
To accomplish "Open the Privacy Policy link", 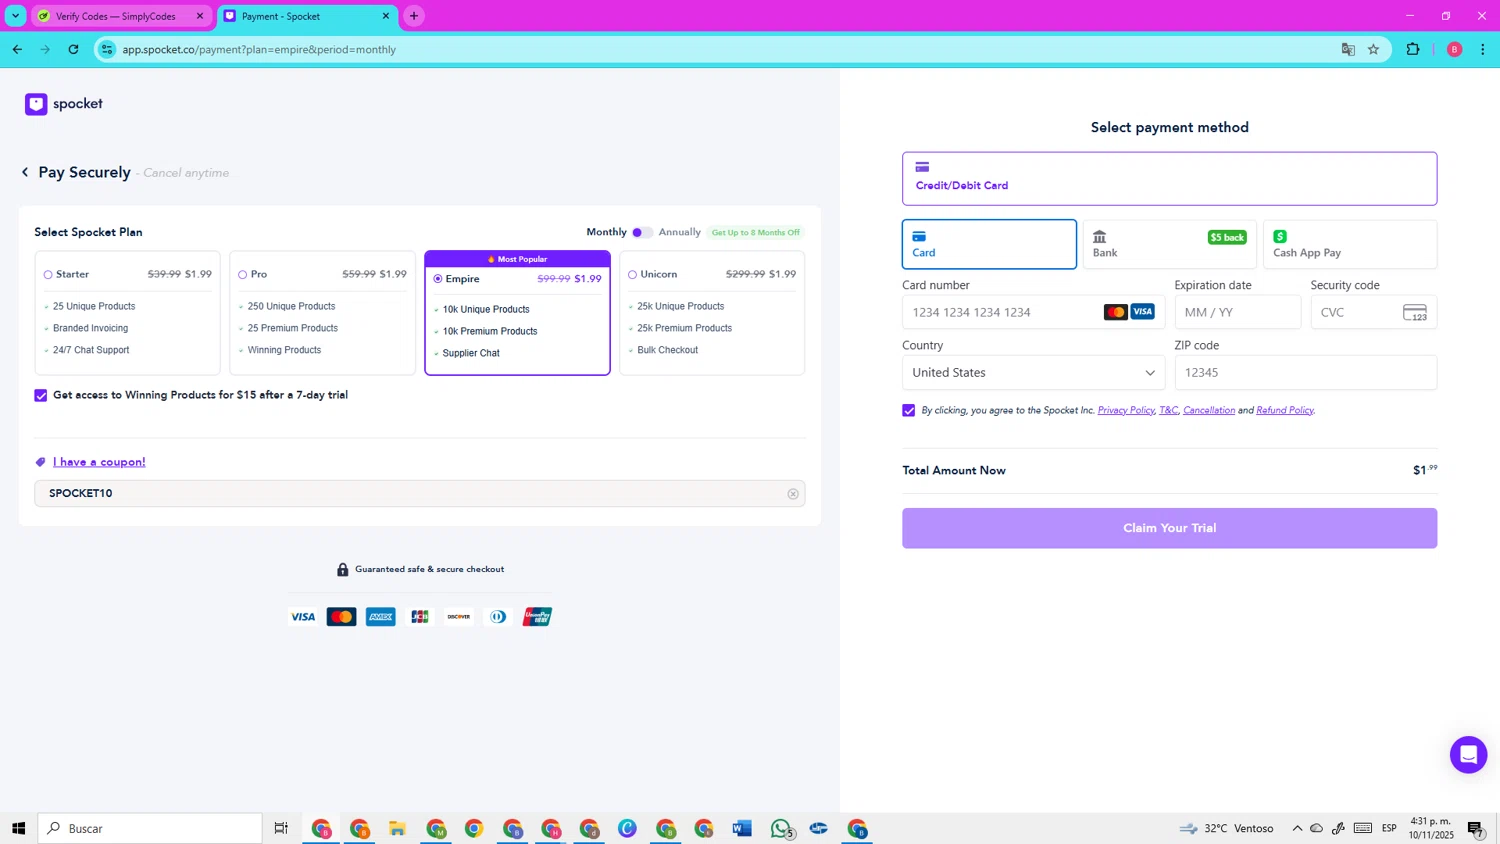I will click(x=1126, y=411).
